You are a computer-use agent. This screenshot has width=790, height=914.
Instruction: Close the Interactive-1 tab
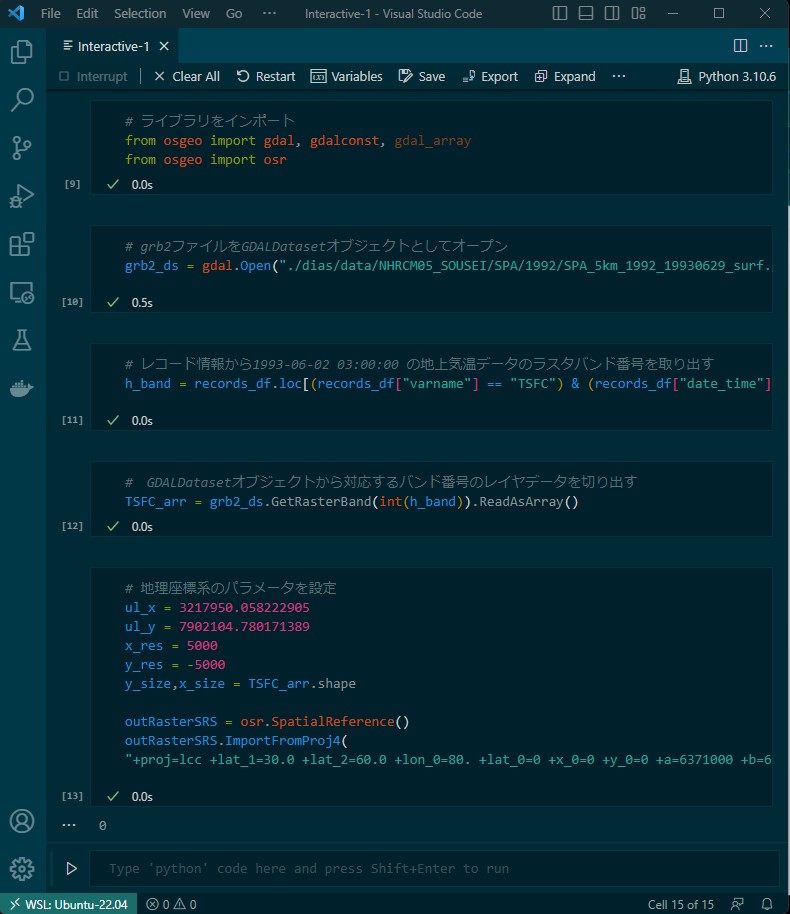click(x=164, y=46)
